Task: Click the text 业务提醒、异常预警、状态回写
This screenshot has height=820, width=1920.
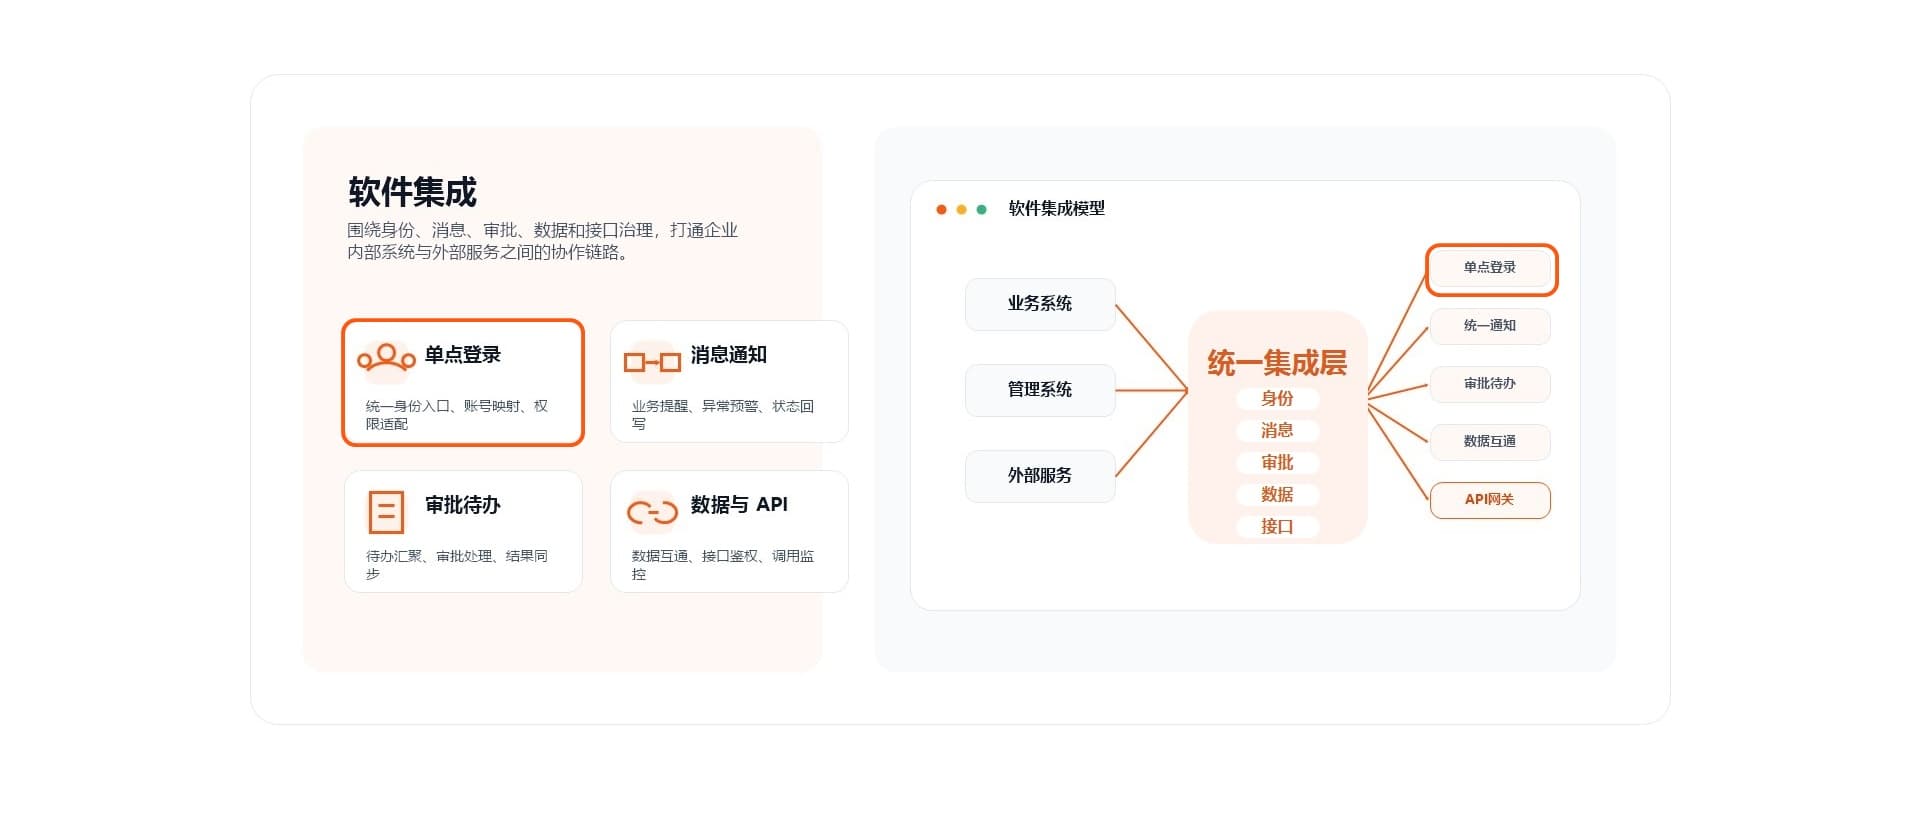Action: 722,415
